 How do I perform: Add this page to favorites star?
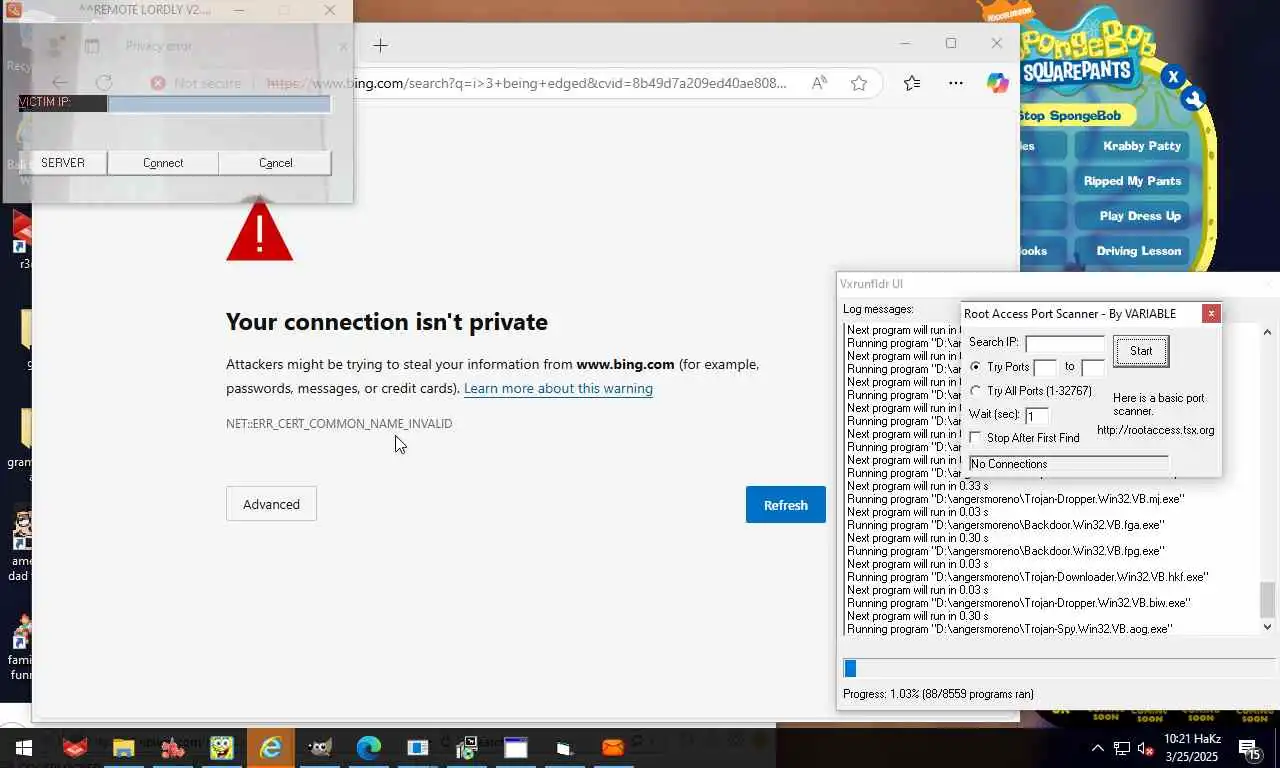coord(859,84)
